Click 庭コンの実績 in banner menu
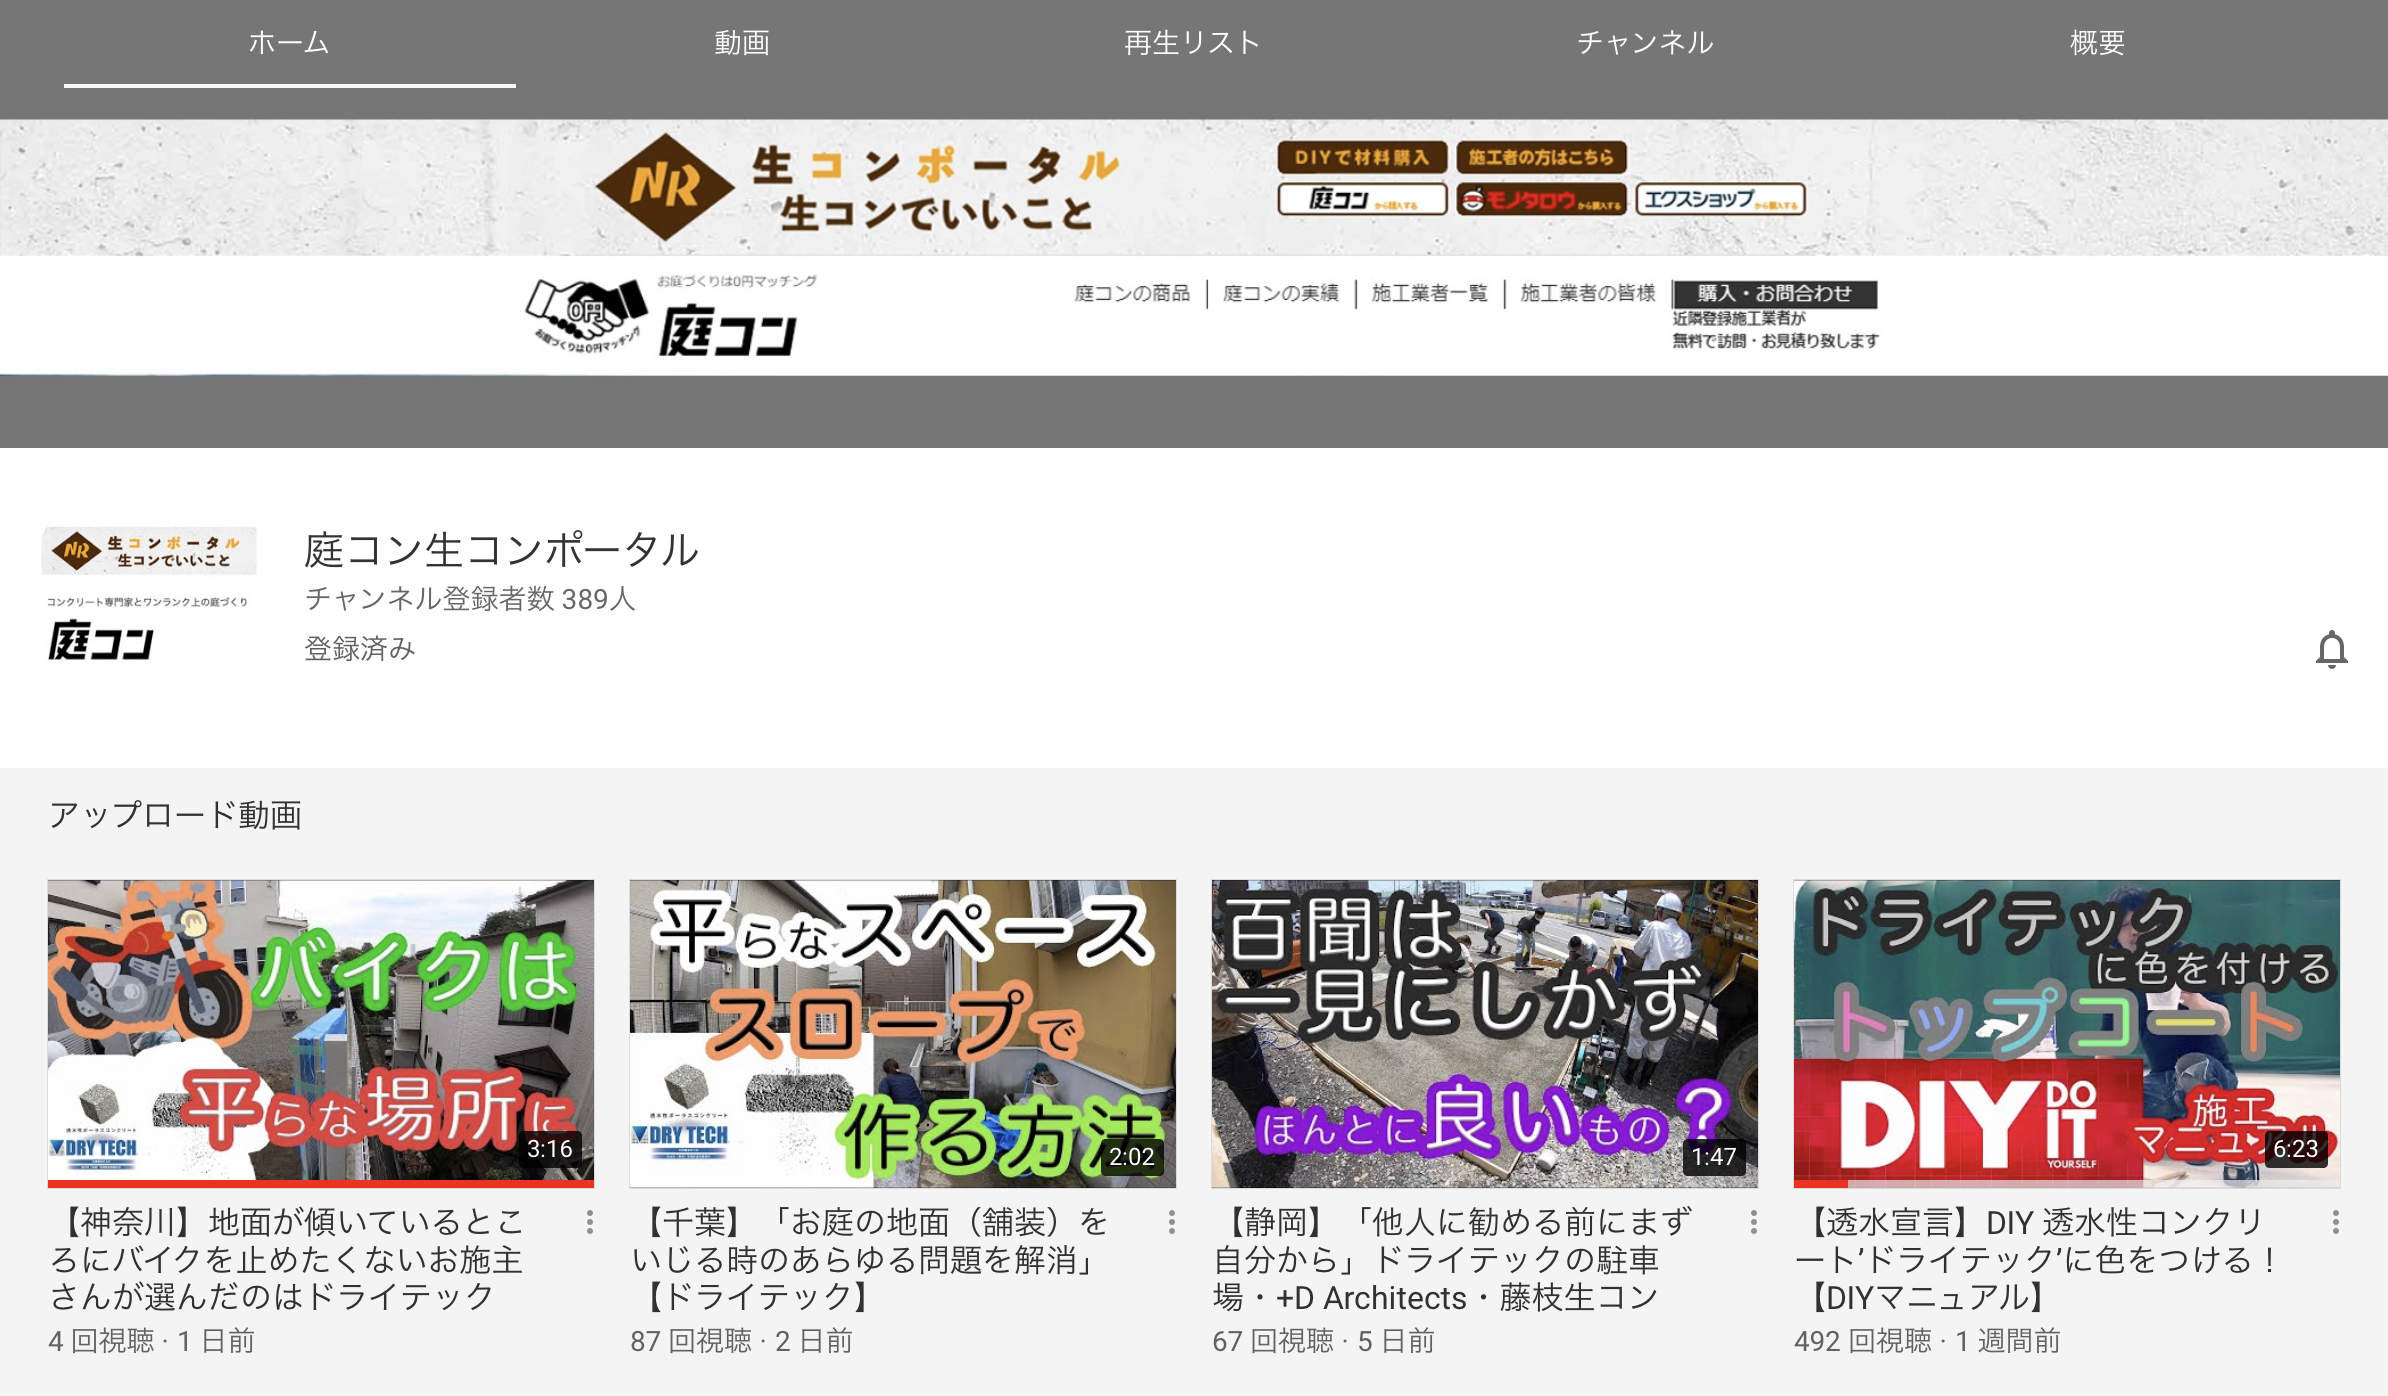 (1280, 293)
